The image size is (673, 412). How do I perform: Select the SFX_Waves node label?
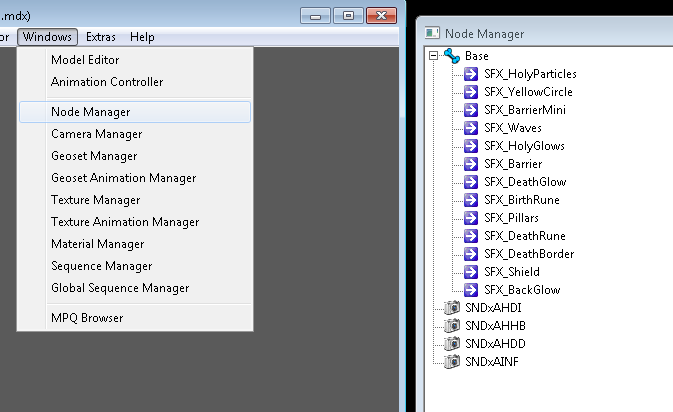pos(513,128)
